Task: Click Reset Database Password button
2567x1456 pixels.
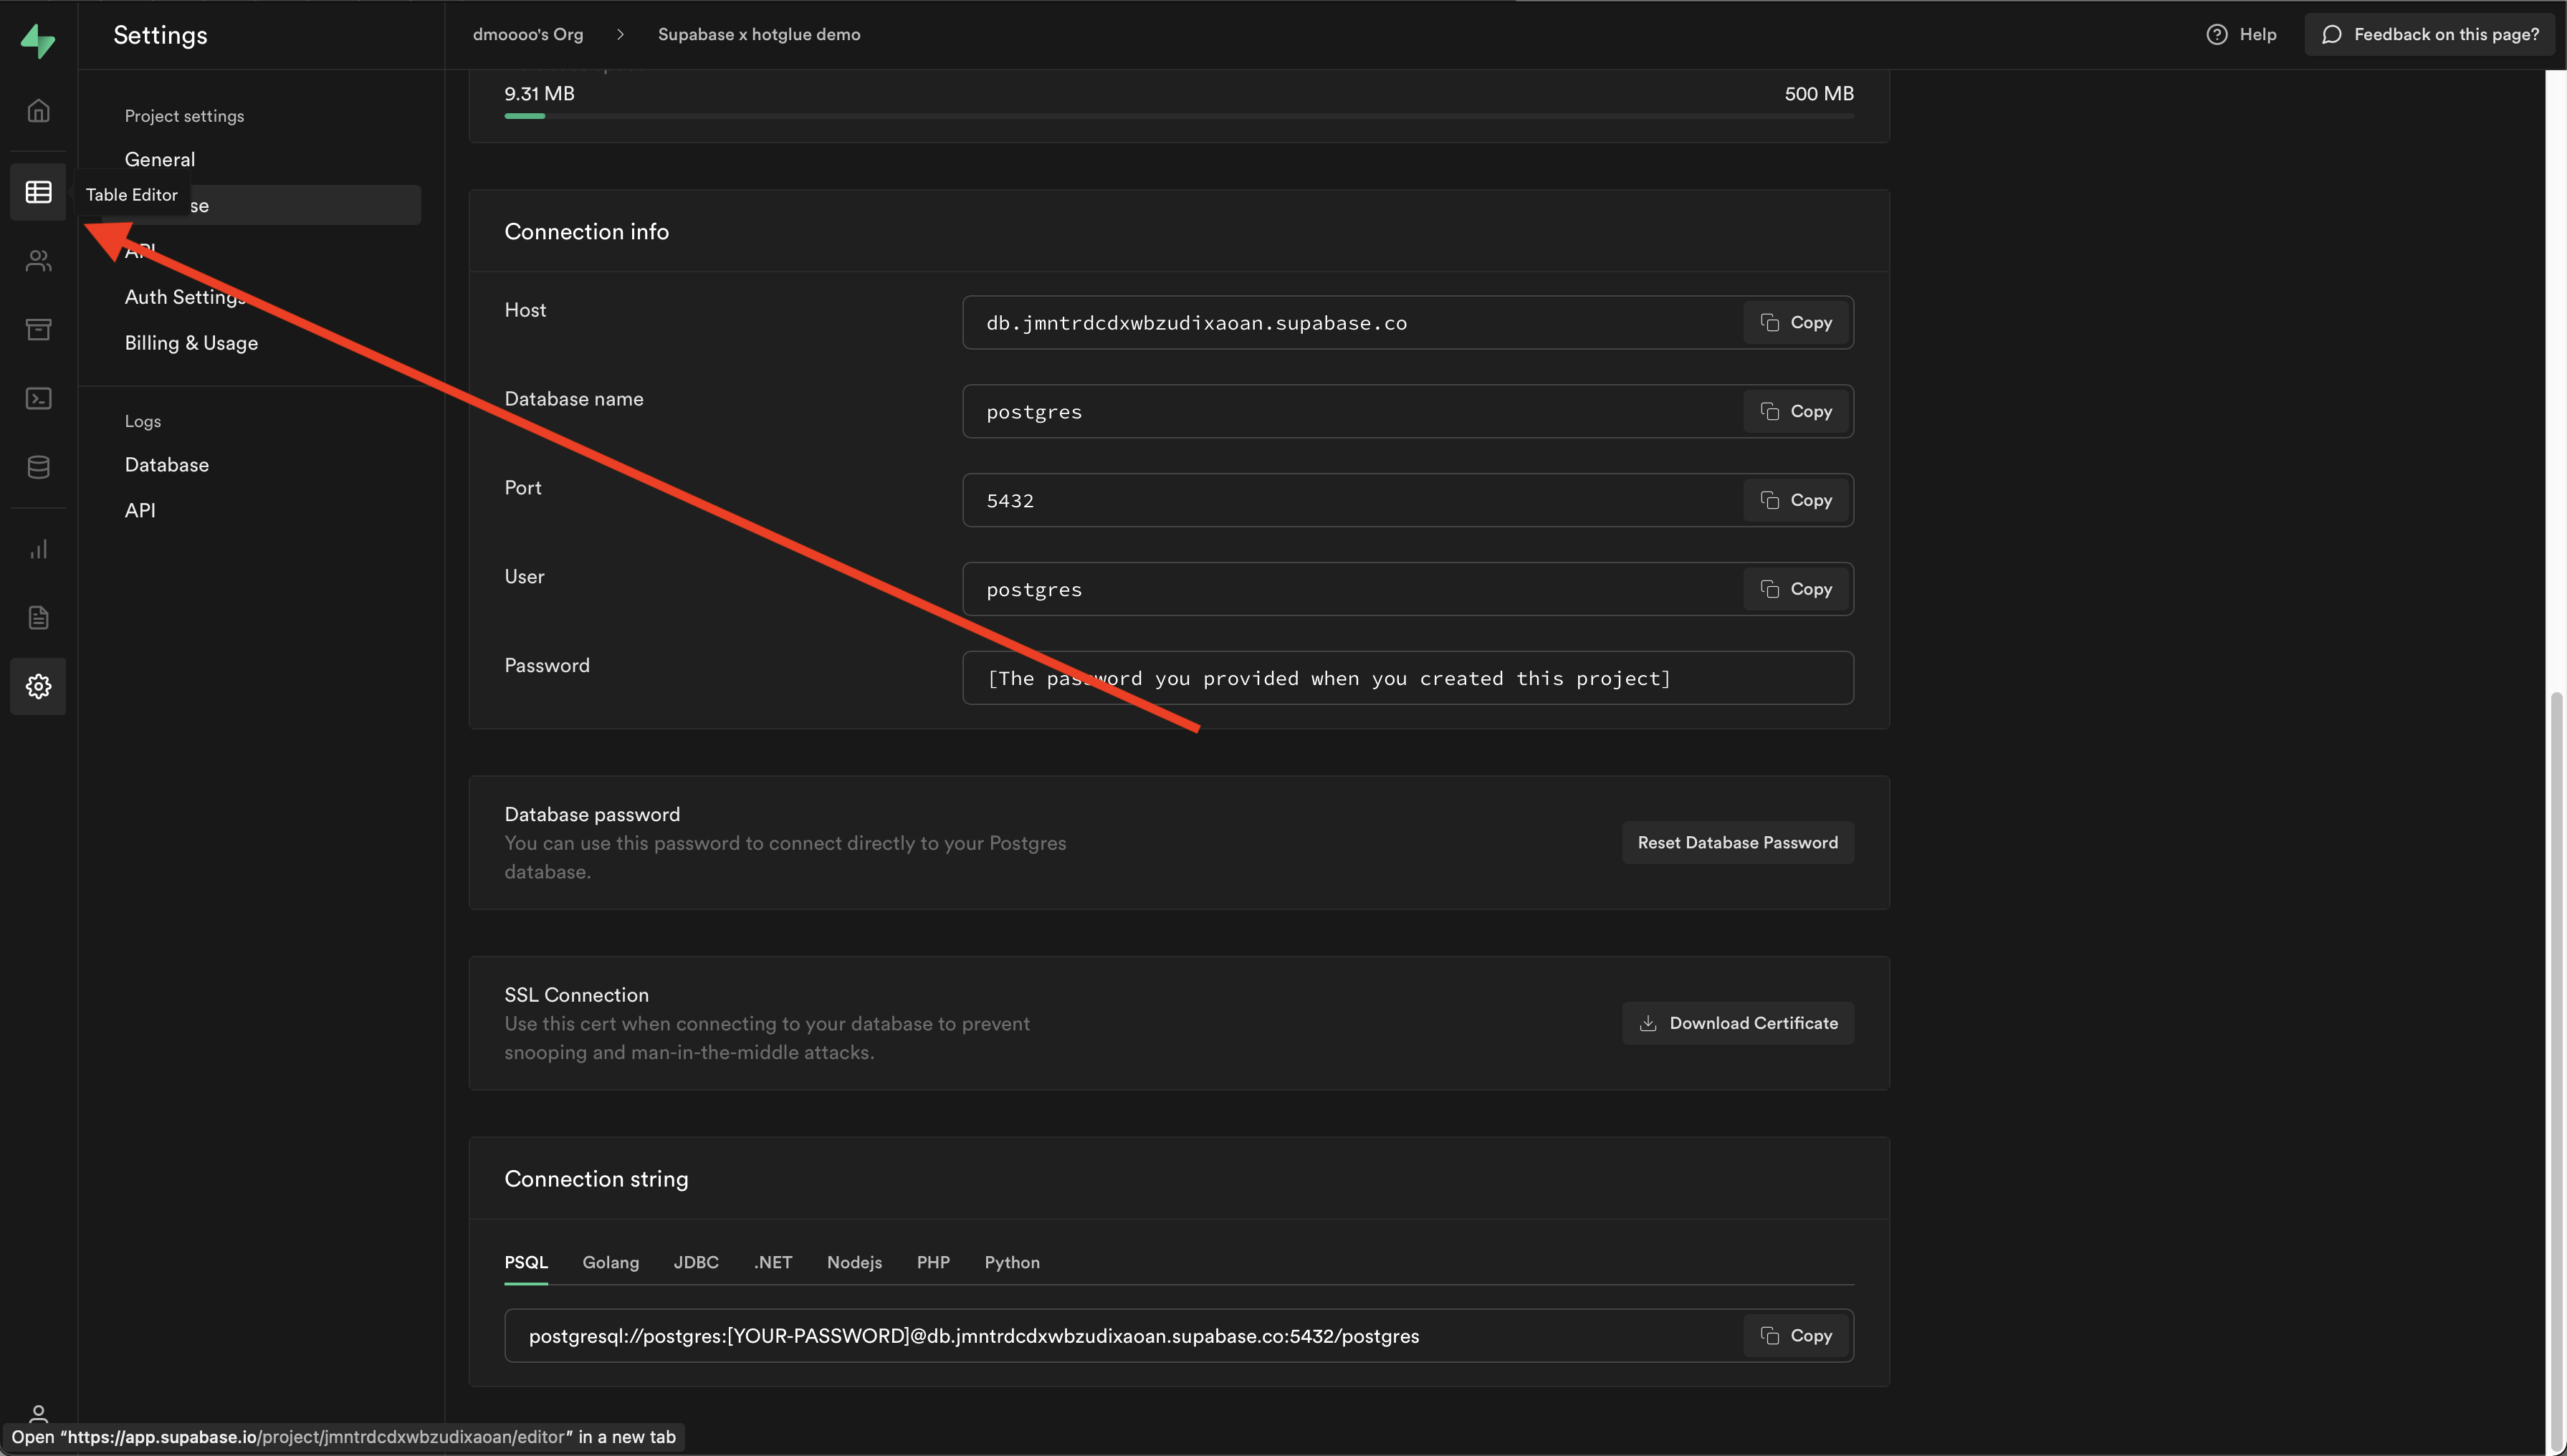Action: (1737, 842)
